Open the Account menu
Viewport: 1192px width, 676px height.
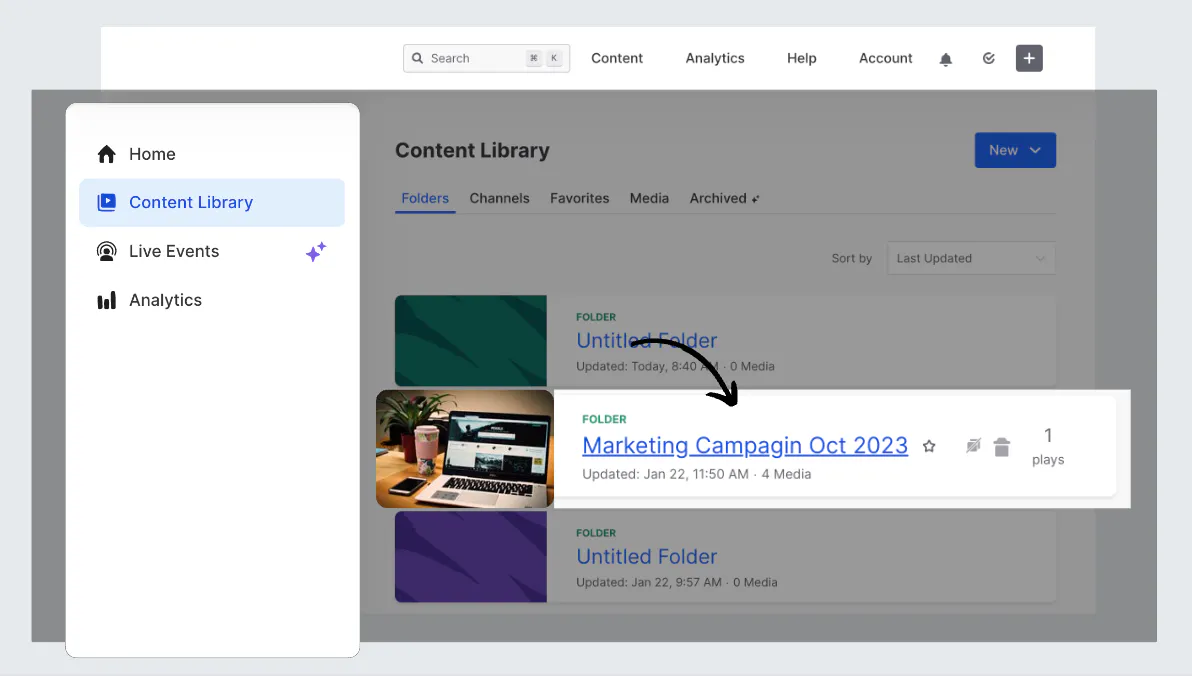886,59
